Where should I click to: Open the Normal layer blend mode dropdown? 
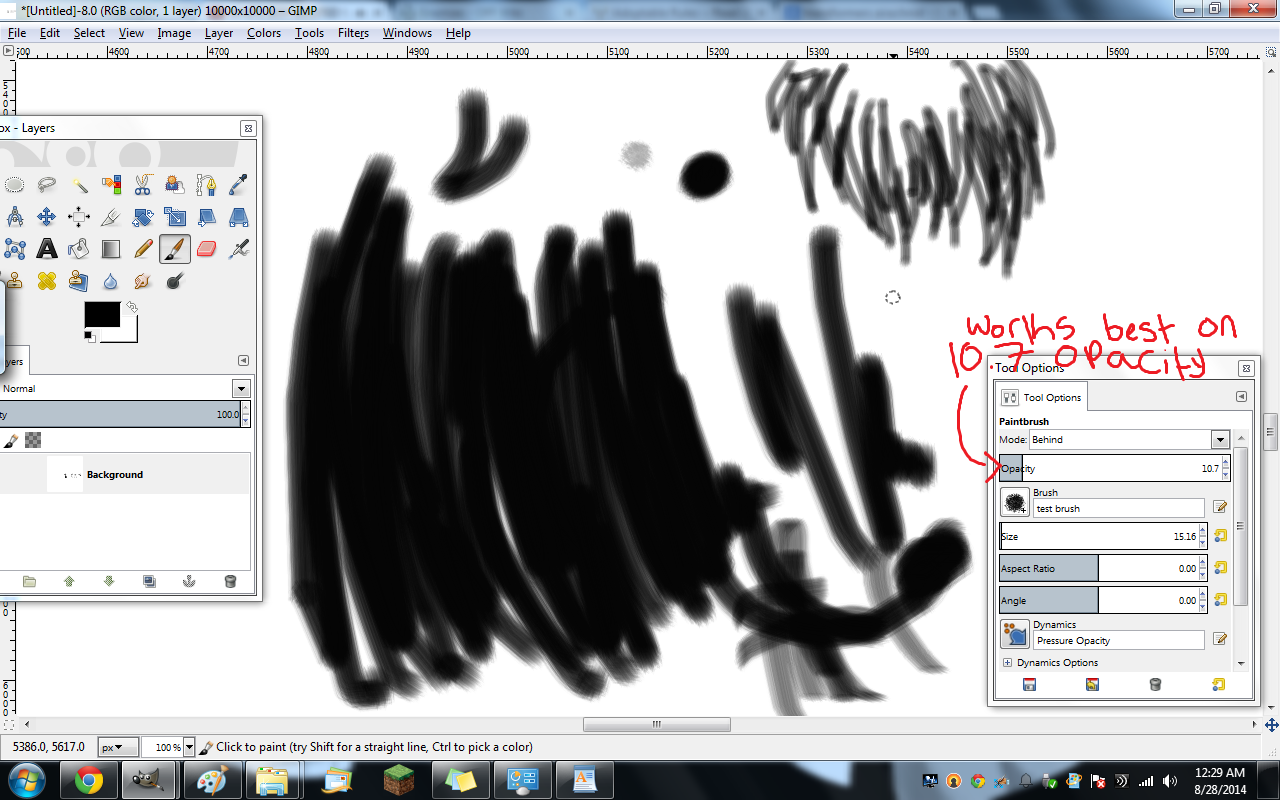tap(240, 388)
